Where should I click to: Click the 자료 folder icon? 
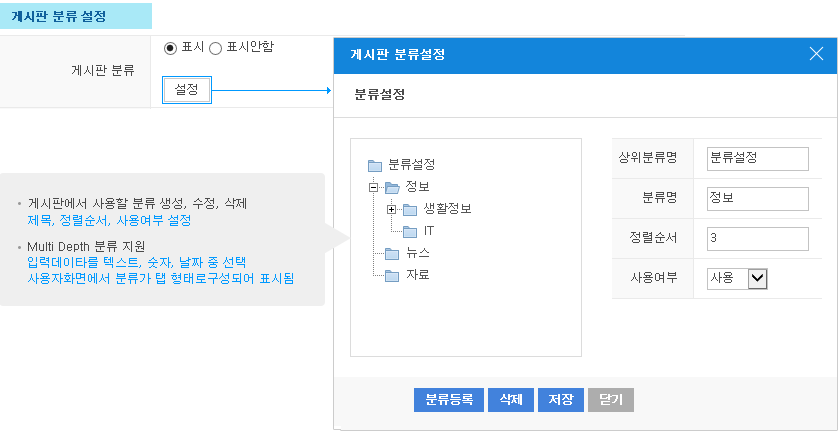pyautogui.click(x=392, y=276)
